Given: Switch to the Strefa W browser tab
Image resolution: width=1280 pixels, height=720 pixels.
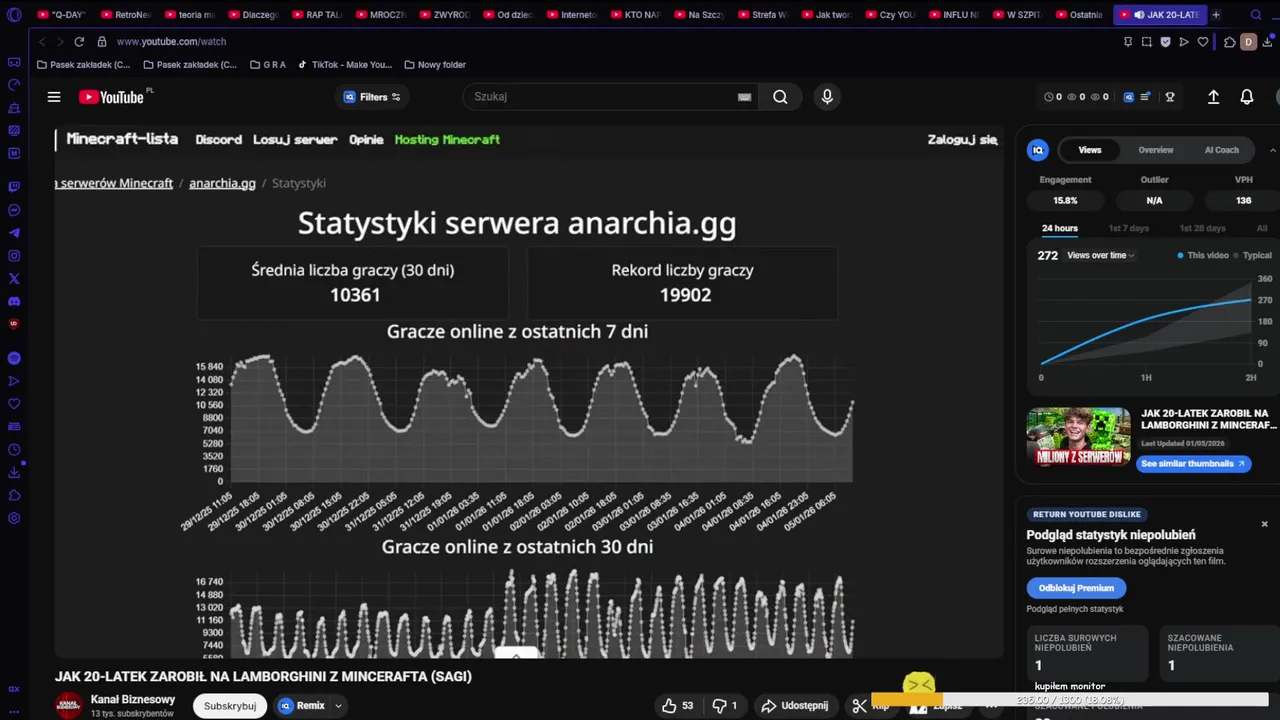Looking at the screenshot, I should click(x=762, y=15).
